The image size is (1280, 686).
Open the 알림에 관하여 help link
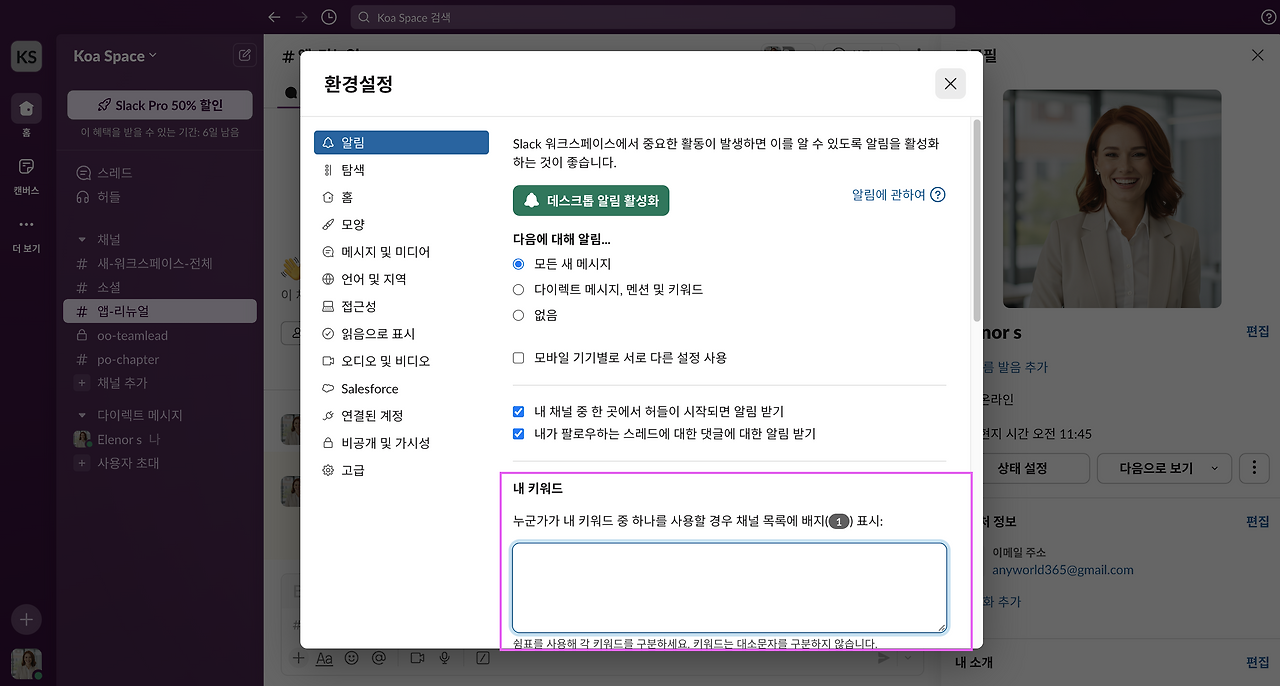888,194
